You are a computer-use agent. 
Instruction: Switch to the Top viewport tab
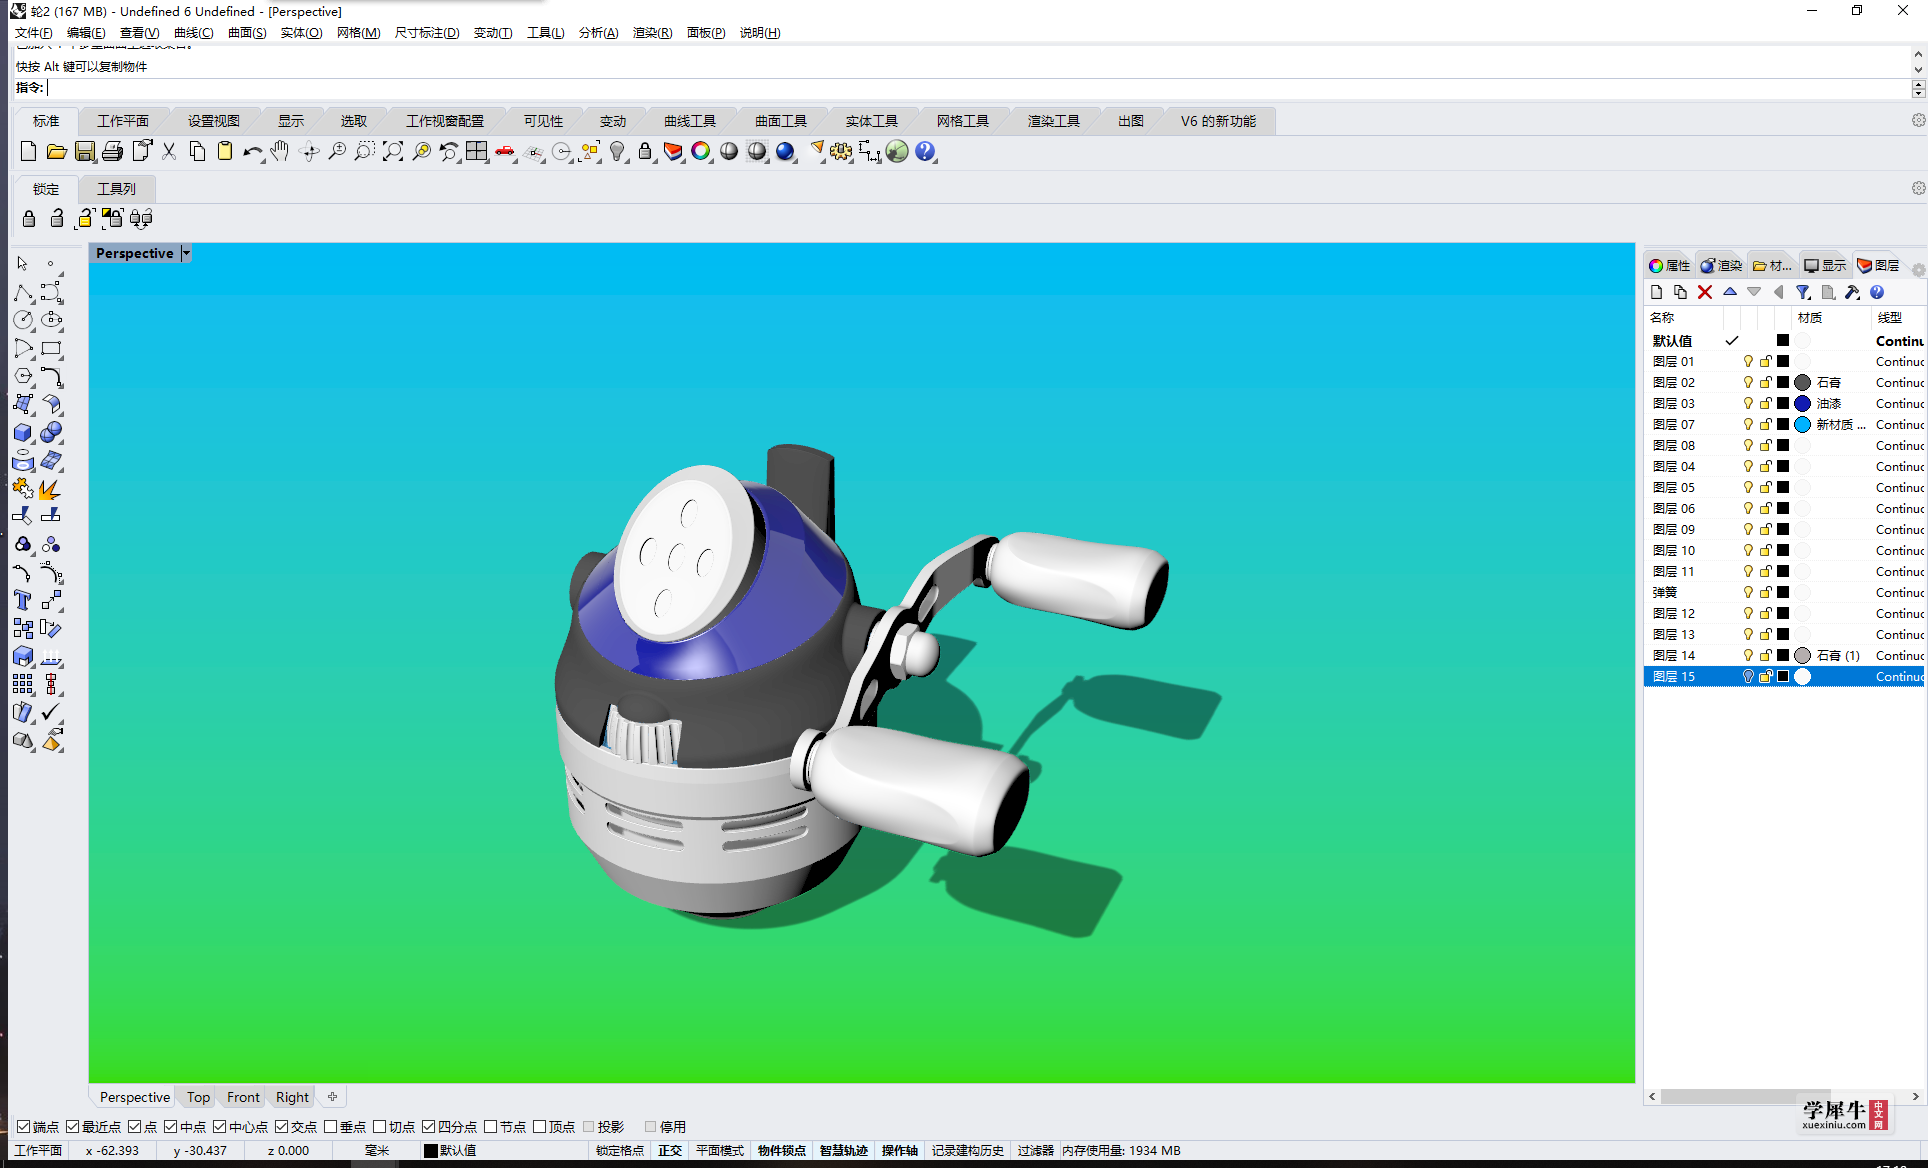tap(198, 1097)
